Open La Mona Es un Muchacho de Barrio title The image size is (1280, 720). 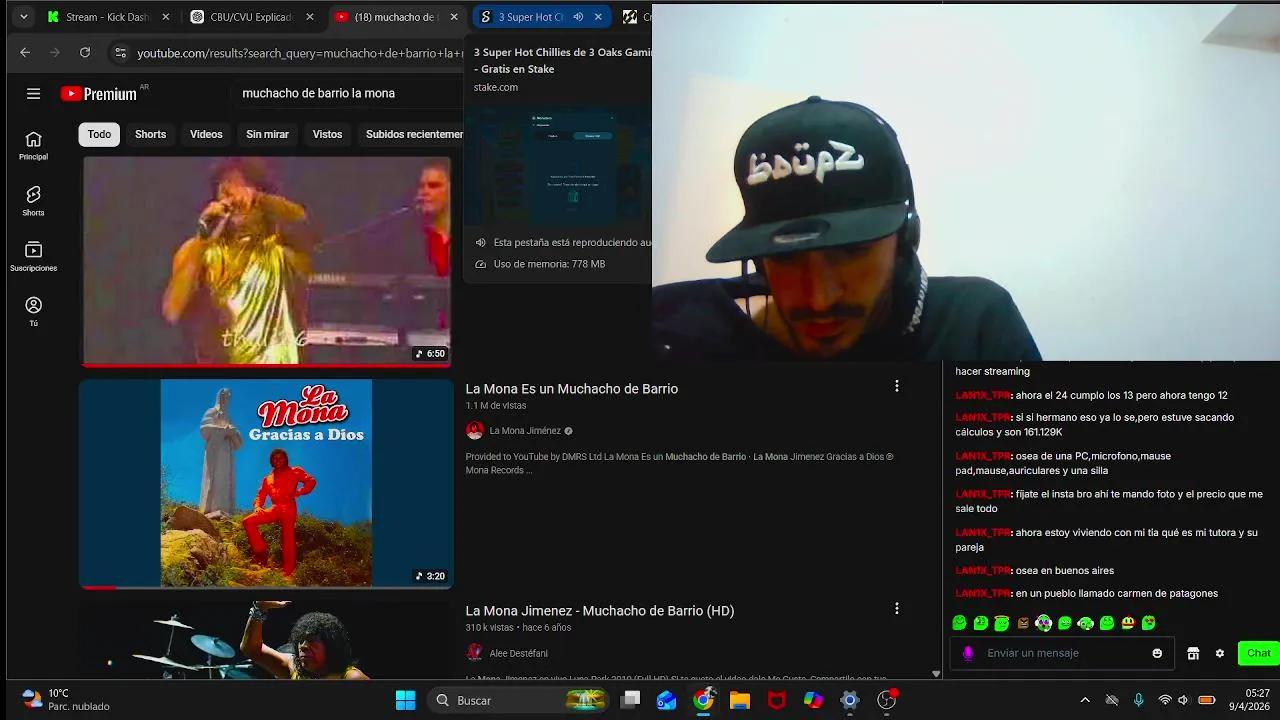571,389
